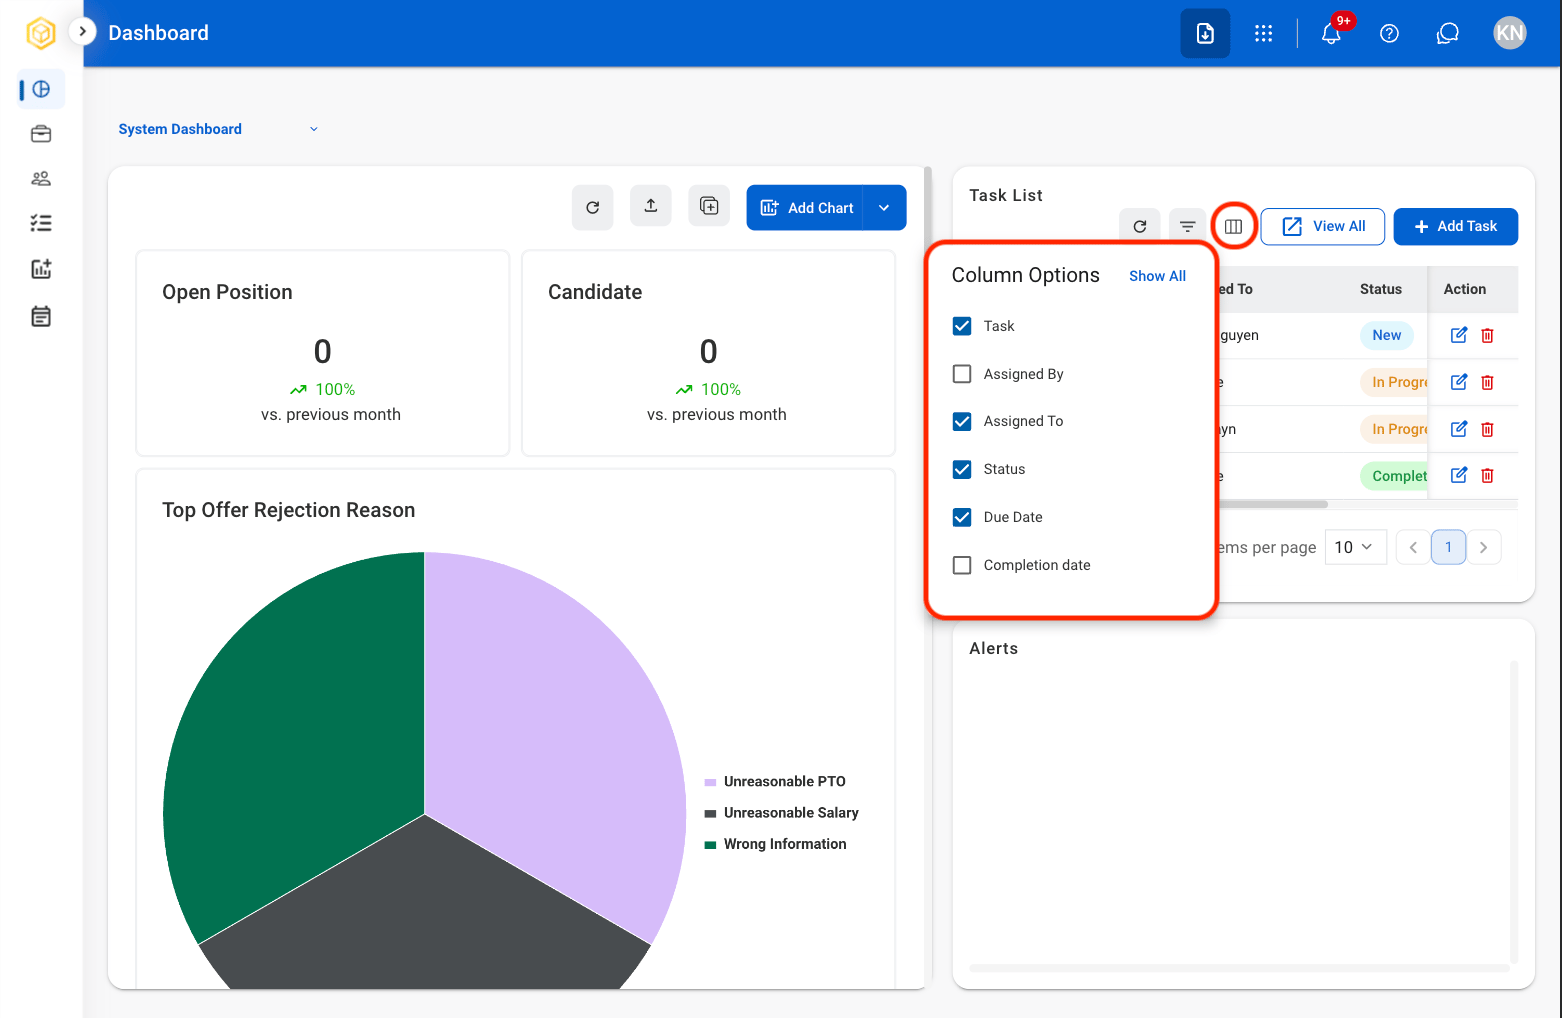Refresh the dashboard charts

(x=593, y=207)
